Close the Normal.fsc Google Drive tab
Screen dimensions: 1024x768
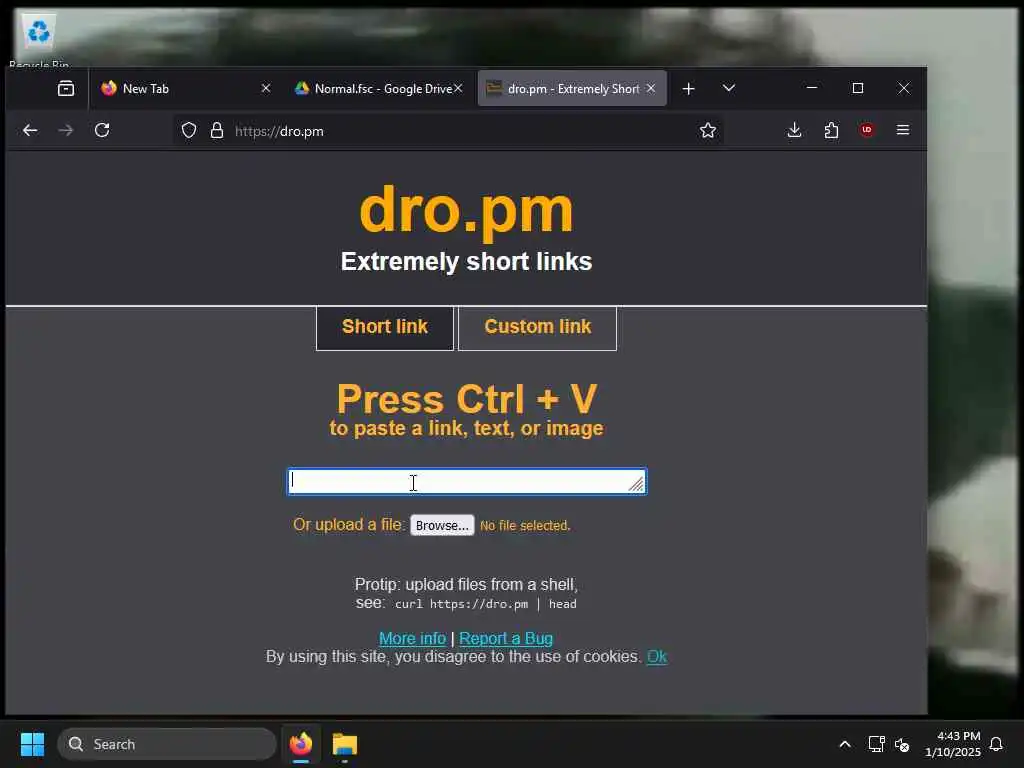(458, 88)
